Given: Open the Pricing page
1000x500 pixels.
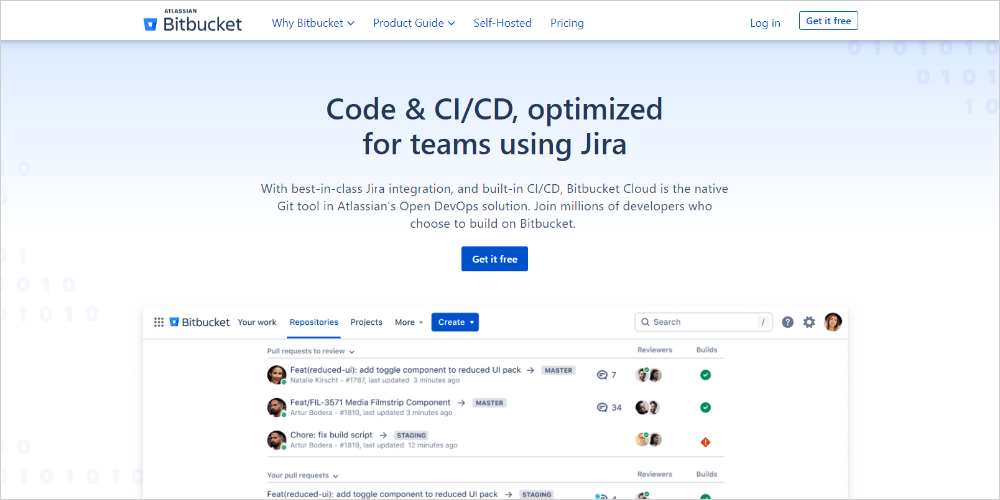Looking at the screenshot, I should [567, 23].
